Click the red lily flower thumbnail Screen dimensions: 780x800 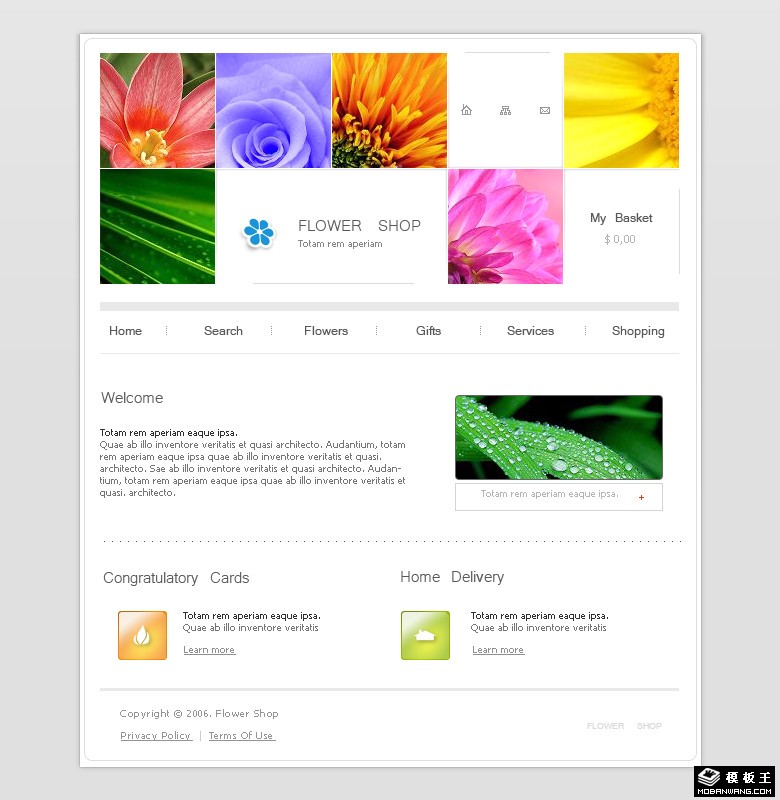pos(158,110)
